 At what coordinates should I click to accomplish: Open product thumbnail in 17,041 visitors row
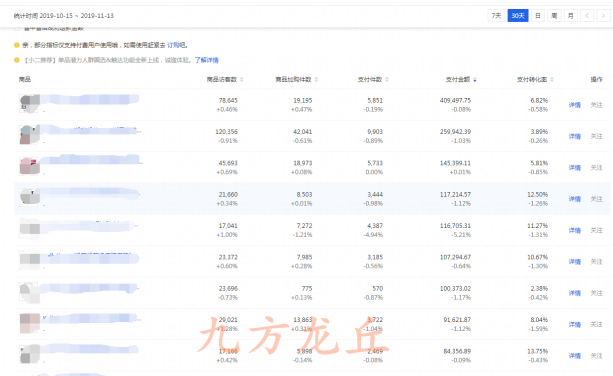29,229
